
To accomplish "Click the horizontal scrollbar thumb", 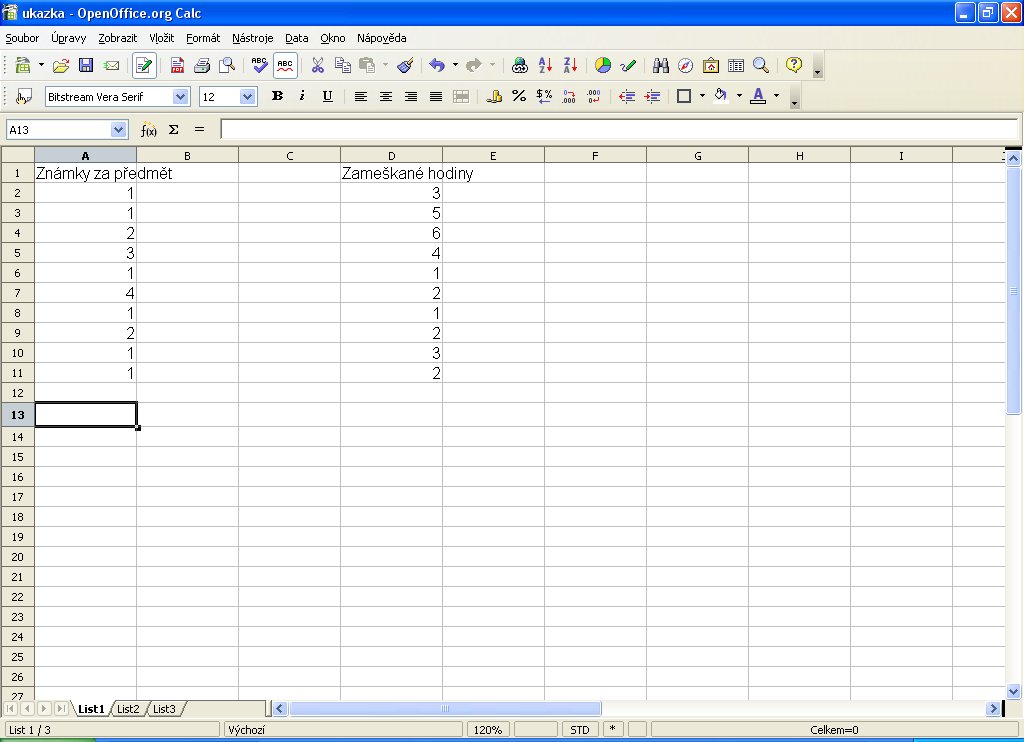I will (x=445, y=709).
